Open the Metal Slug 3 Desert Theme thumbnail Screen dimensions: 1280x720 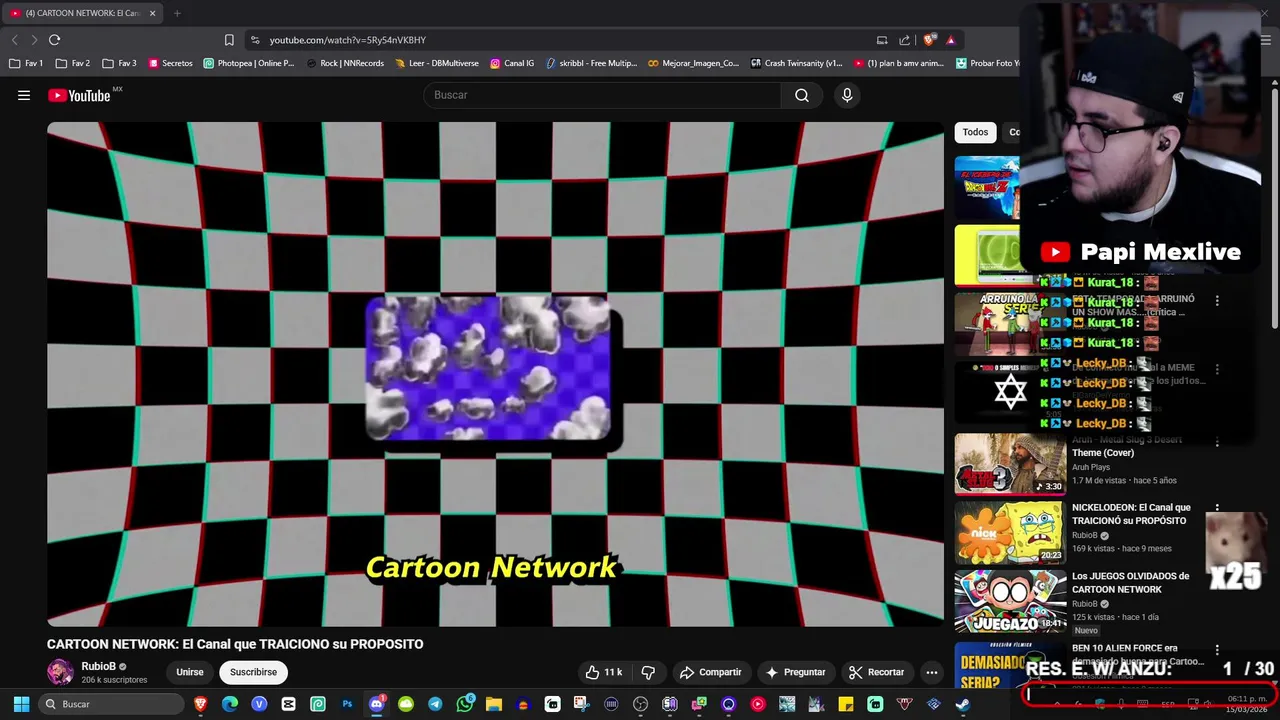(1010, 464)
